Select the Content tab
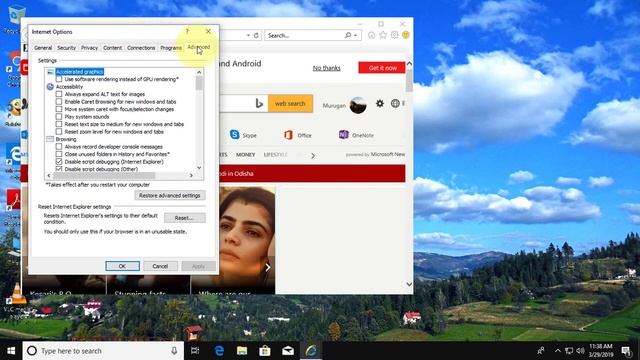Screen dimensions: 640x360 pyautogui.click(x=112, y=48)
